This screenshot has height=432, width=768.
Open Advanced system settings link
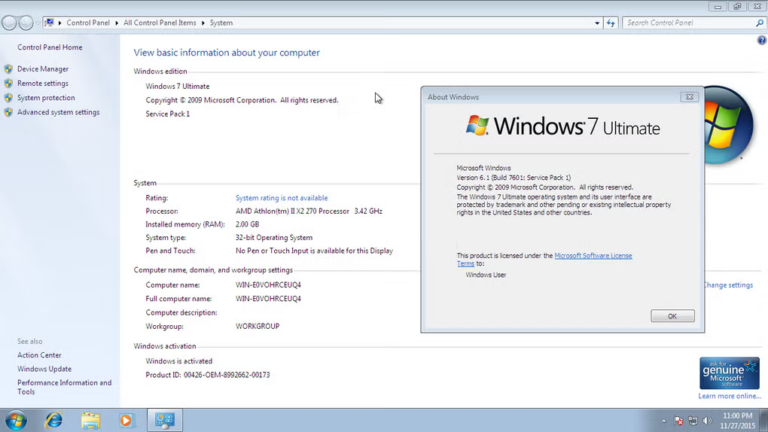coord(58,112)
